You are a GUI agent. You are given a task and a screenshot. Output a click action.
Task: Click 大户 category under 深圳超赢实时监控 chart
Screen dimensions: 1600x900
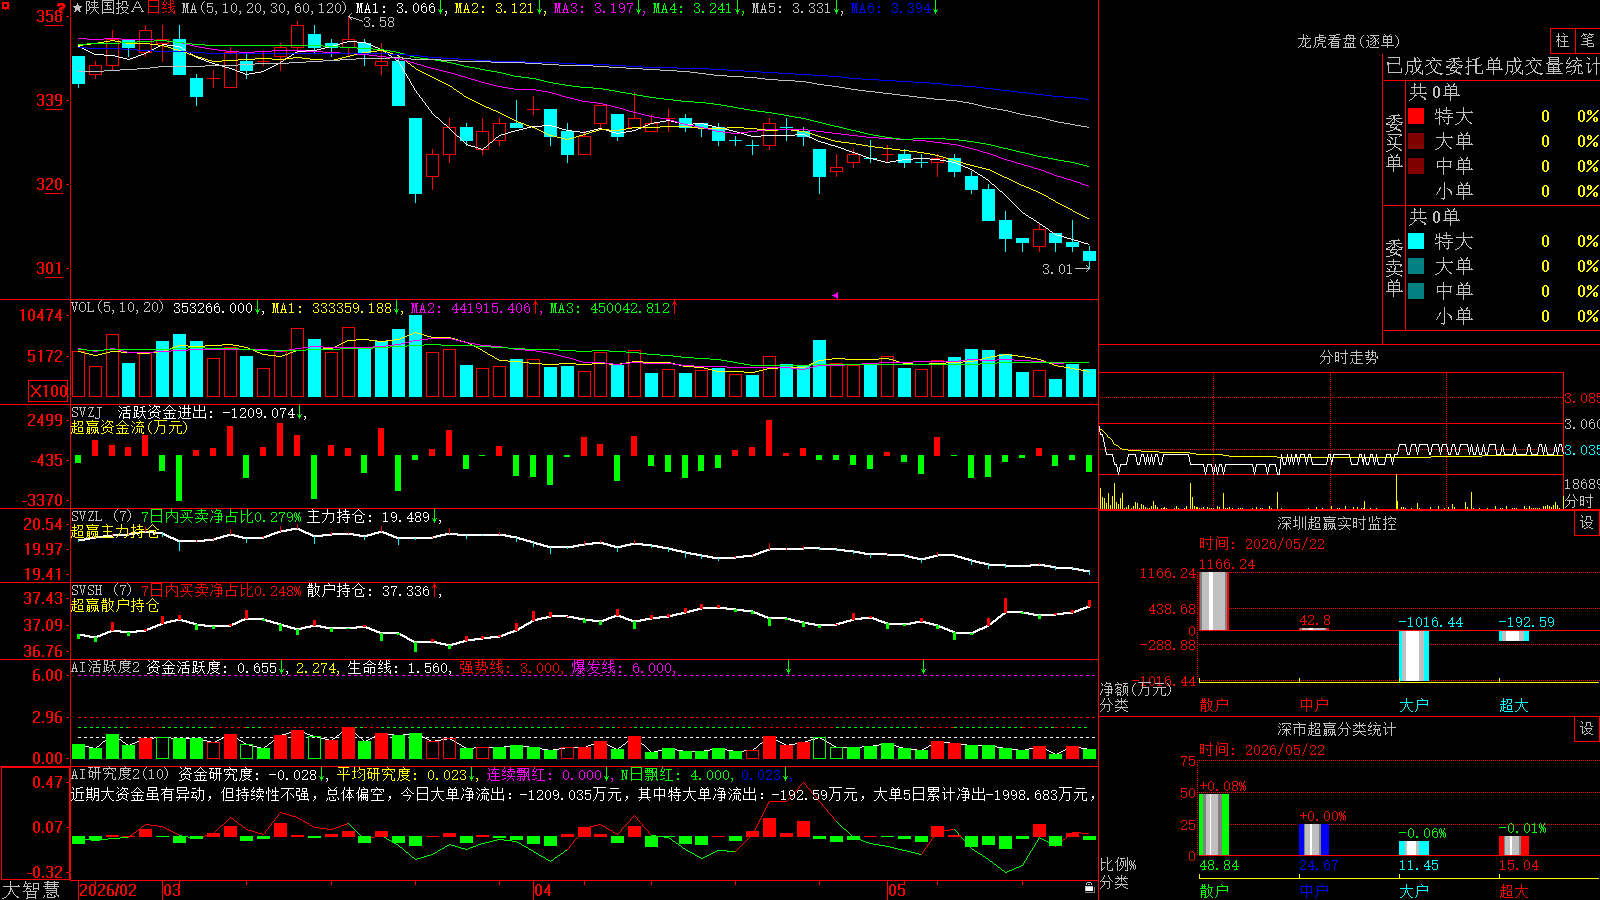click(1414, 705)
